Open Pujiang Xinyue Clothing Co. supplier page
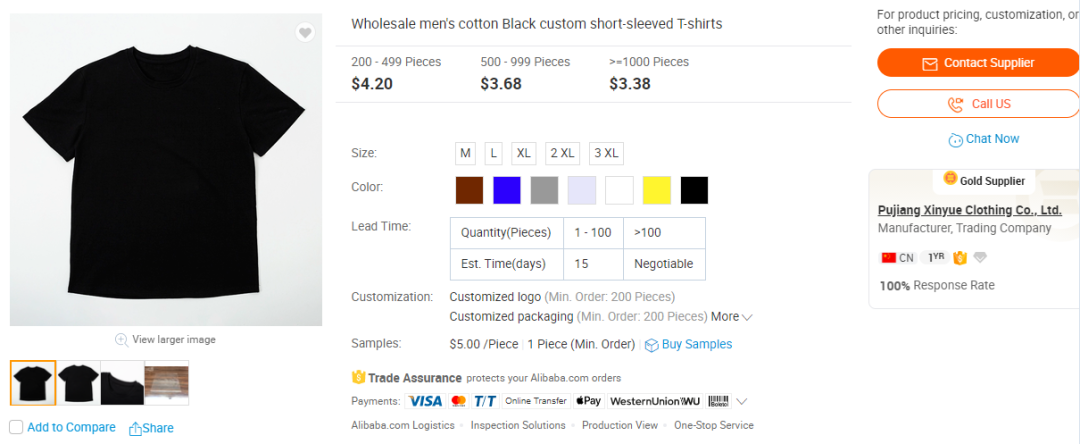 click(x=969, y=210)
